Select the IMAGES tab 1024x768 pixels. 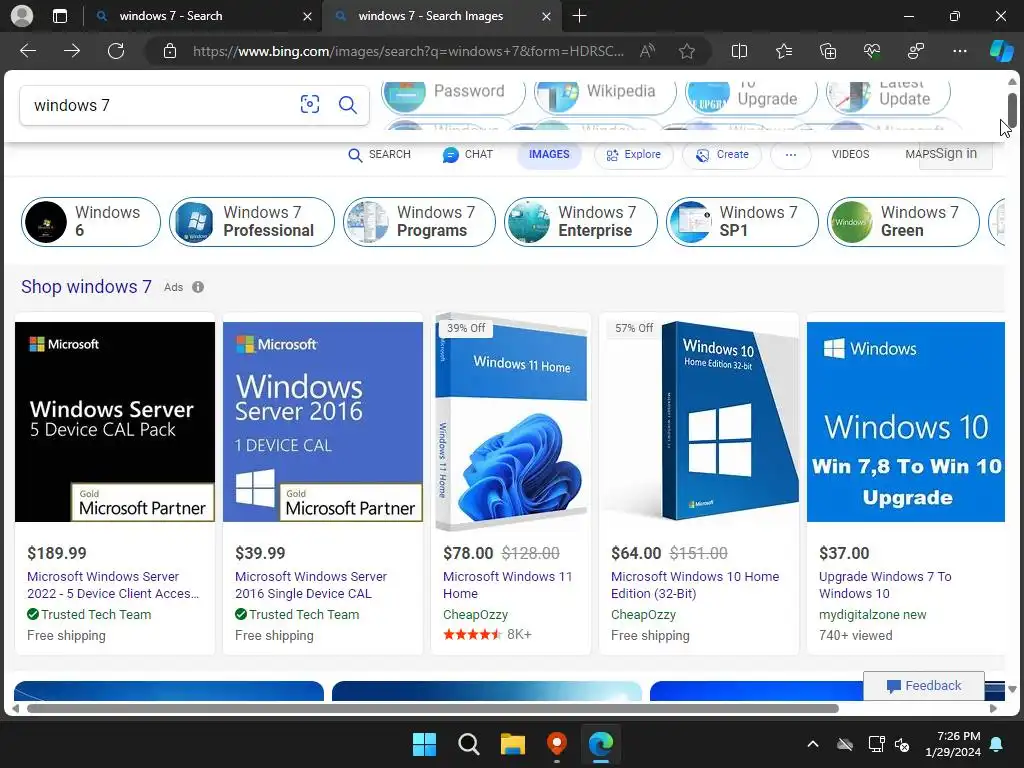[549, 155]
